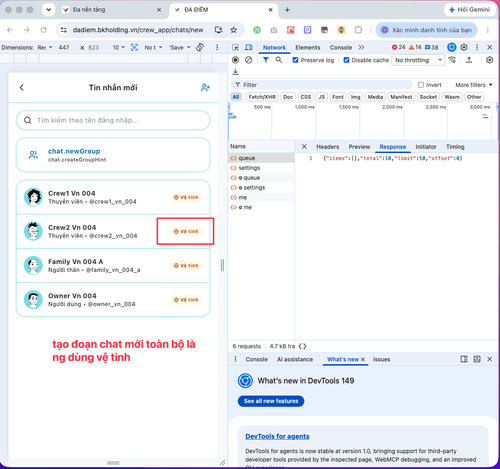Open the Headers tab of request
Screen dimensions: 500x469
(328, 147)
